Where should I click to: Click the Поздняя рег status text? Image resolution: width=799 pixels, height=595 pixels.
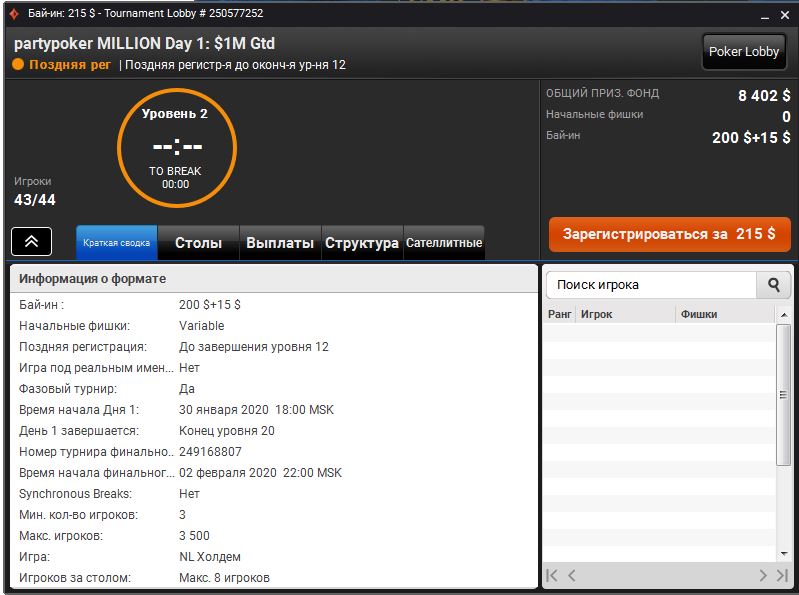click(x=70, y=65)
